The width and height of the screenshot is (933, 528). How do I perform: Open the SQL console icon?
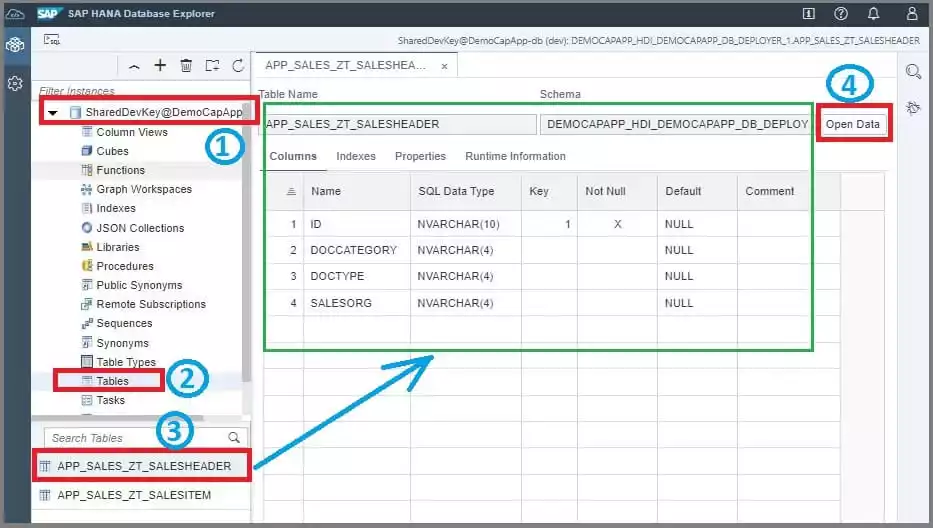[52, 40]
